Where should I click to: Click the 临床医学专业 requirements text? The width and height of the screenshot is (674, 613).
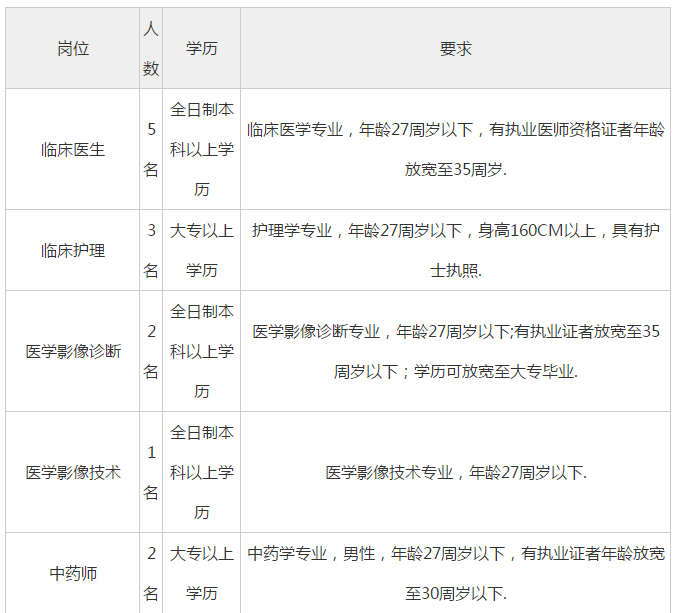[x=455, y=149]
